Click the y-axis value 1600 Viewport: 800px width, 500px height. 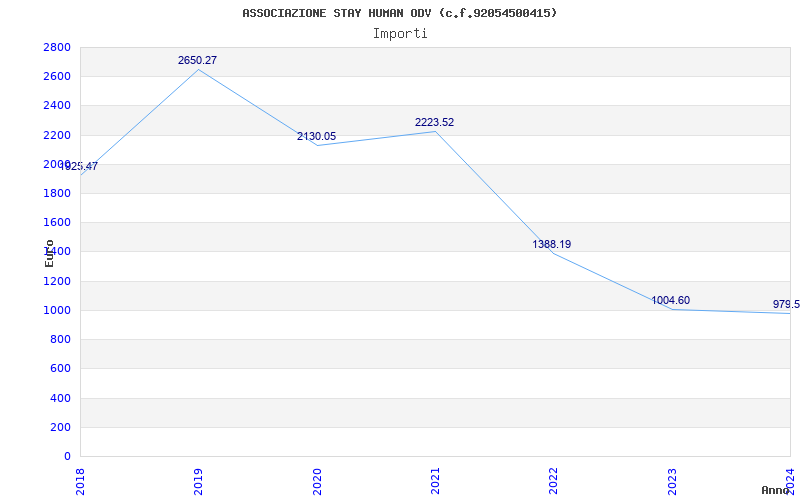57,222
